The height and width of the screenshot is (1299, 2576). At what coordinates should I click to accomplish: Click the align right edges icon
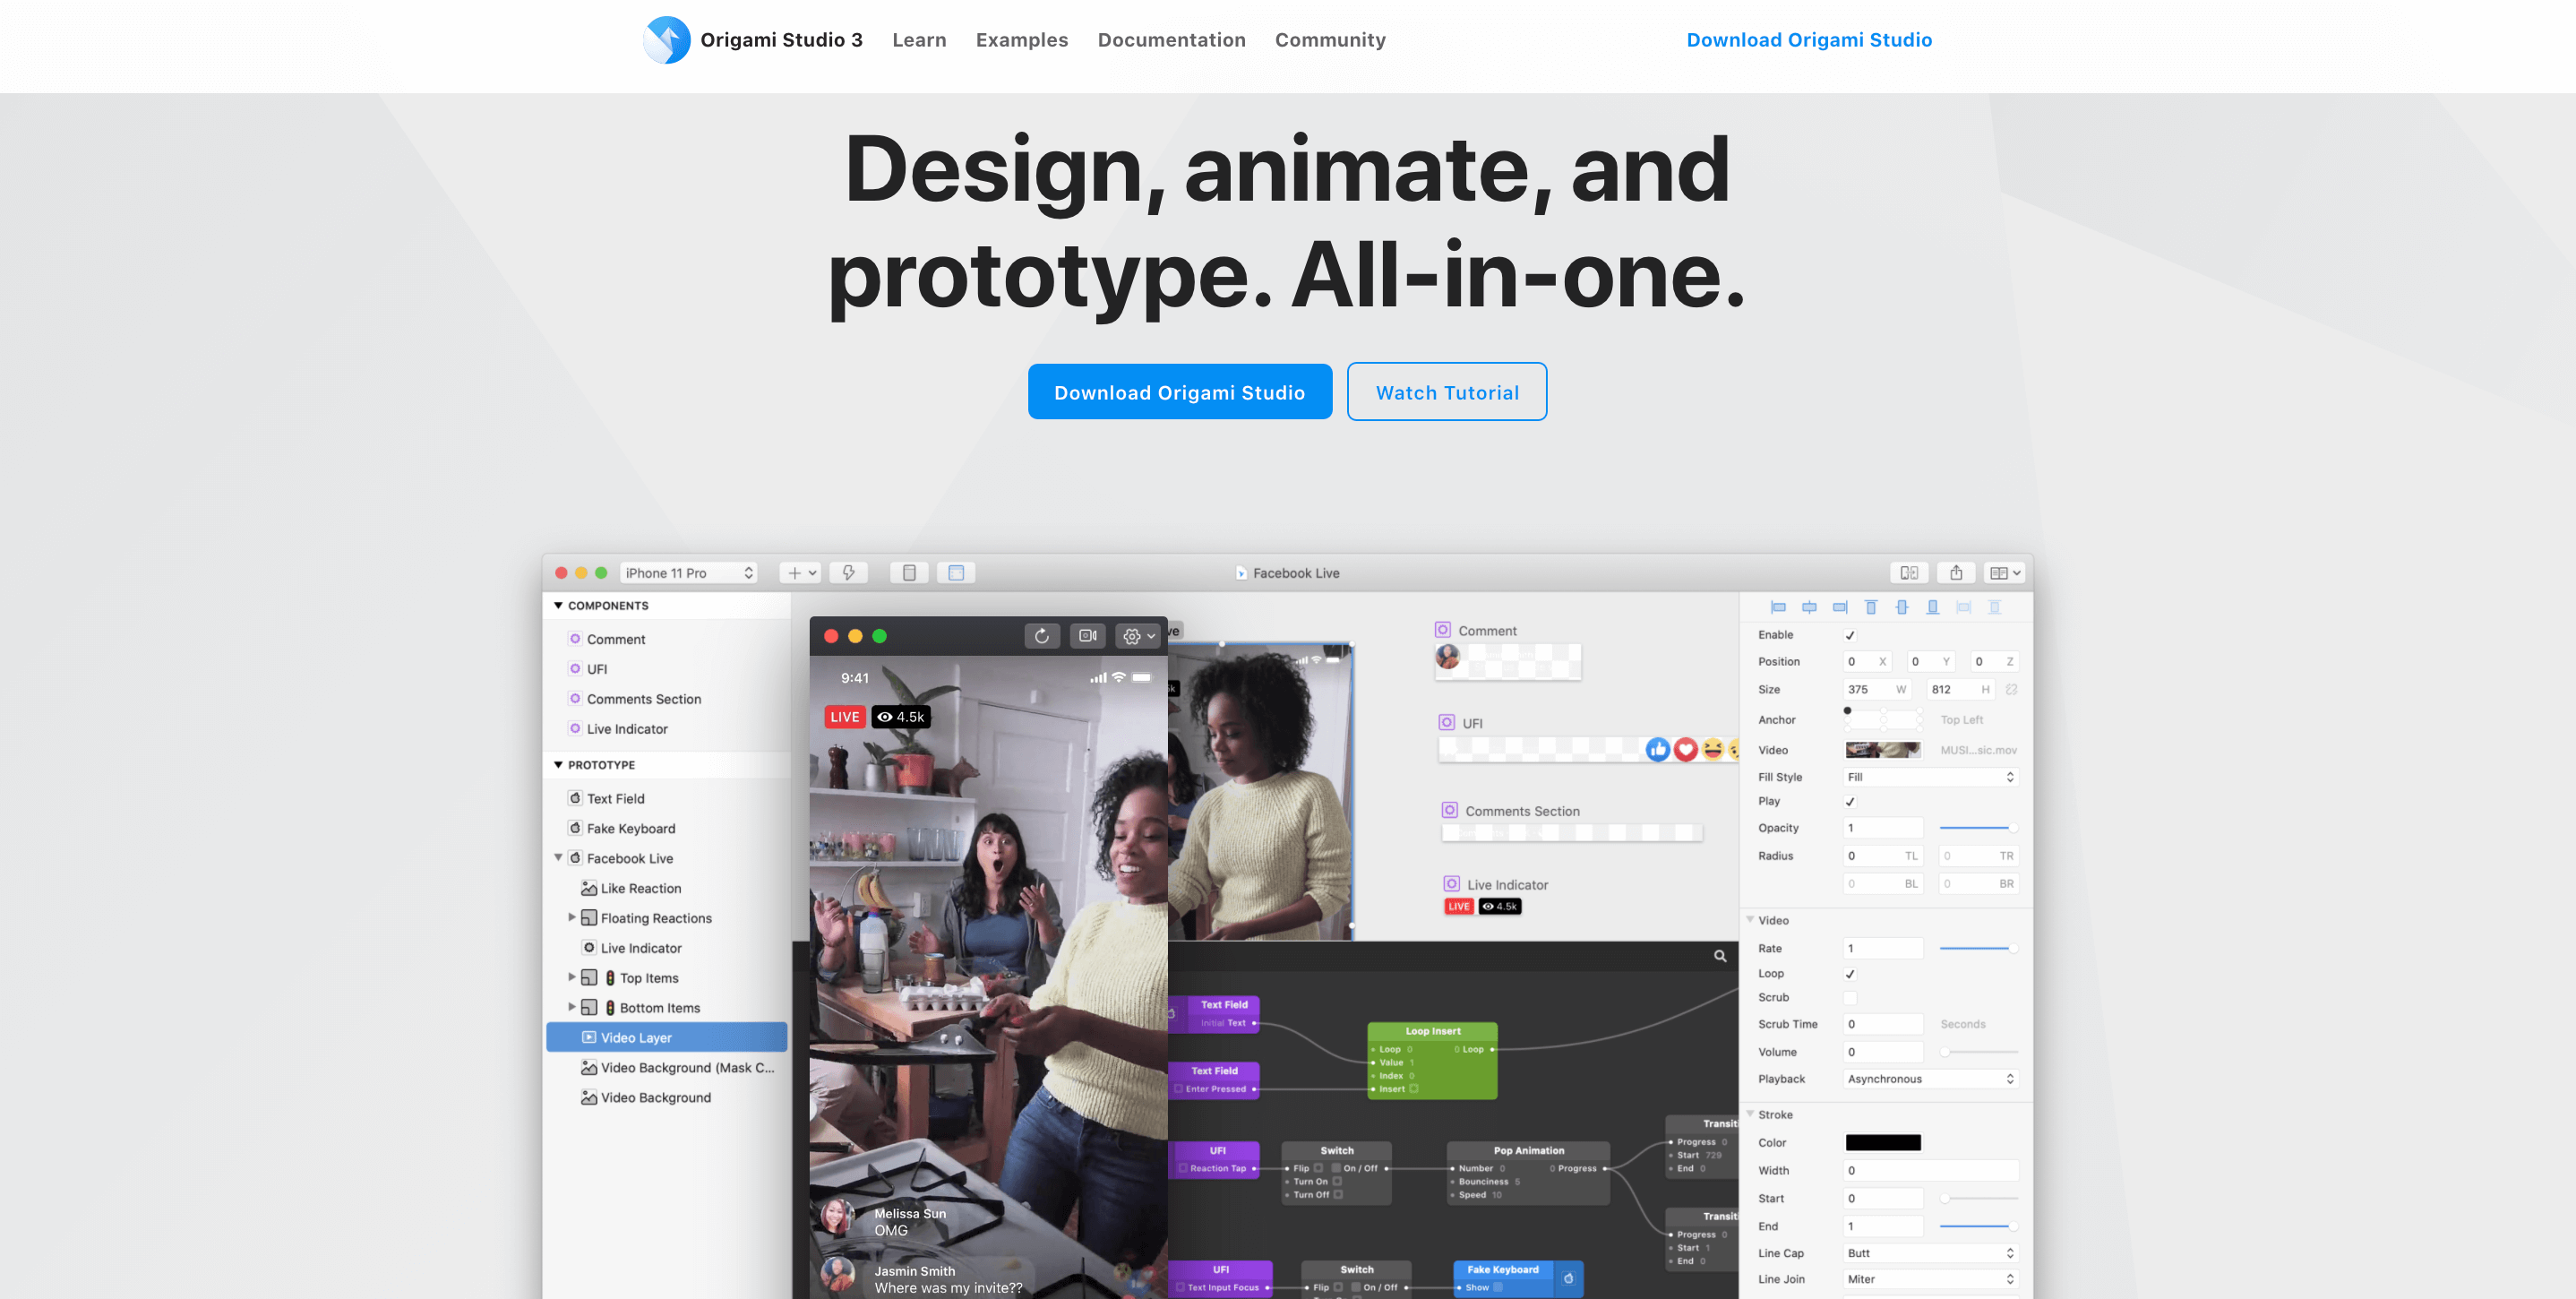pyautogui.click(x=1840, y=607)
